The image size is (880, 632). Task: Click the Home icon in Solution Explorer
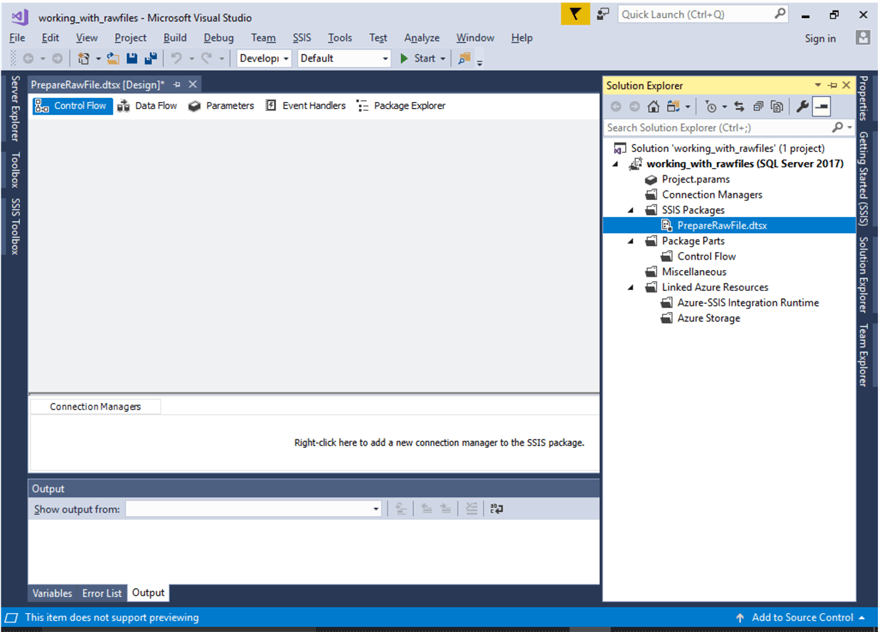click(x=653, y=106)
